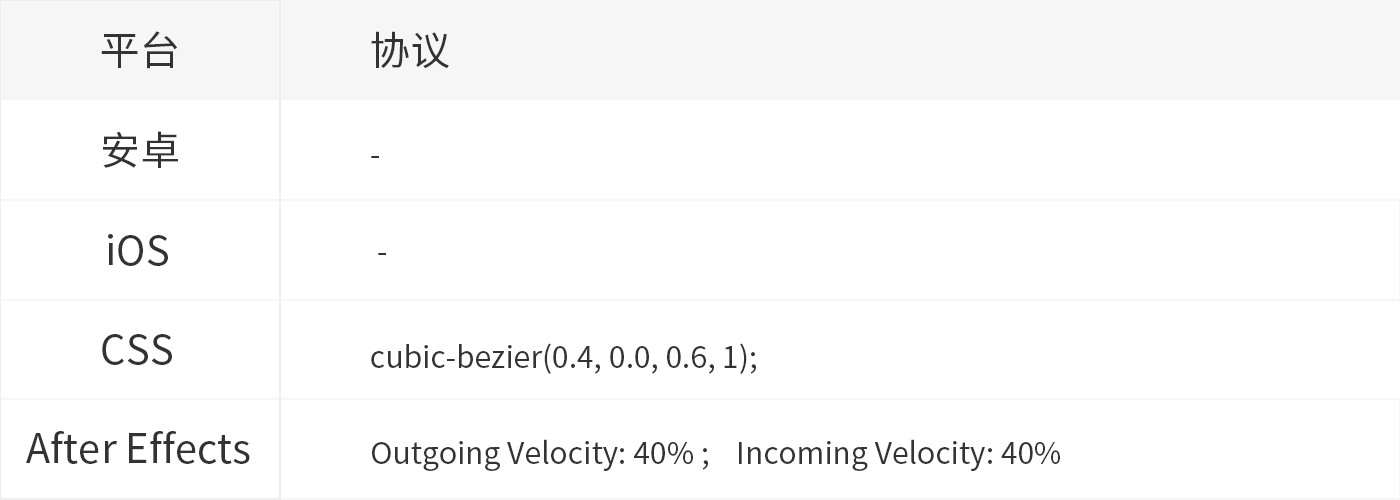Click the 40% after Incoming Velocity
Viewport: 1400px width, 500px height.
coord(1031,453)
